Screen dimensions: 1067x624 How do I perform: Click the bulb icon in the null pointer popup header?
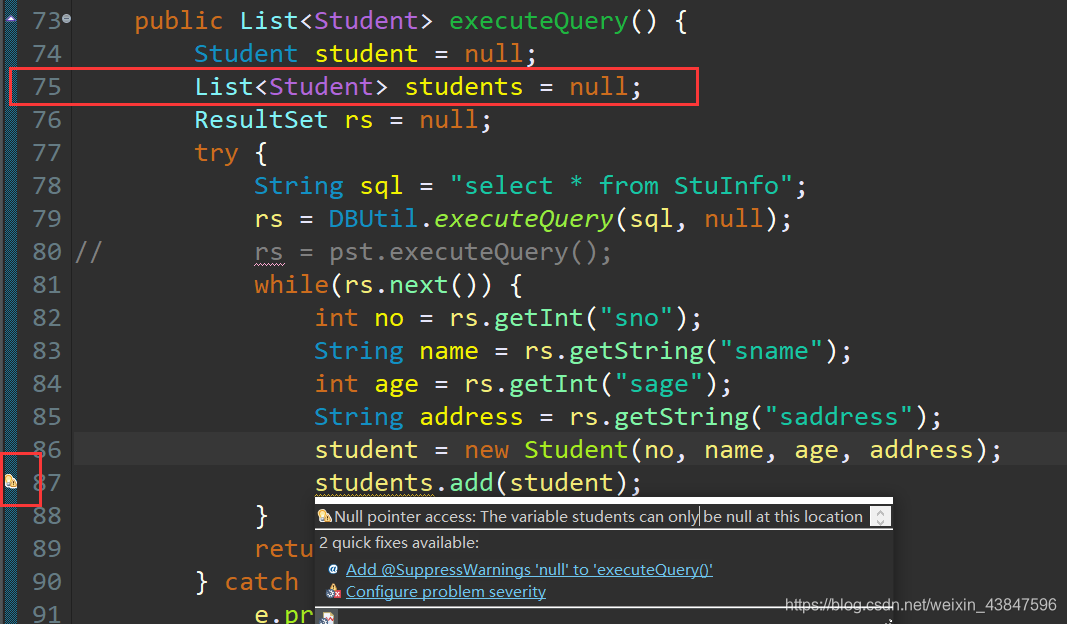(x=324, y=516)
